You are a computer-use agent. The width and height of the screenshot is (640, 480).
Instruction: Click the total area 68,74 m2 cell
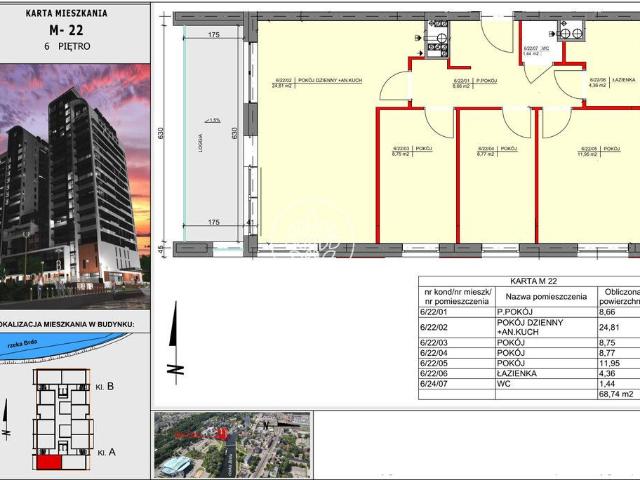pyautogui.click(x=616, y=394)
